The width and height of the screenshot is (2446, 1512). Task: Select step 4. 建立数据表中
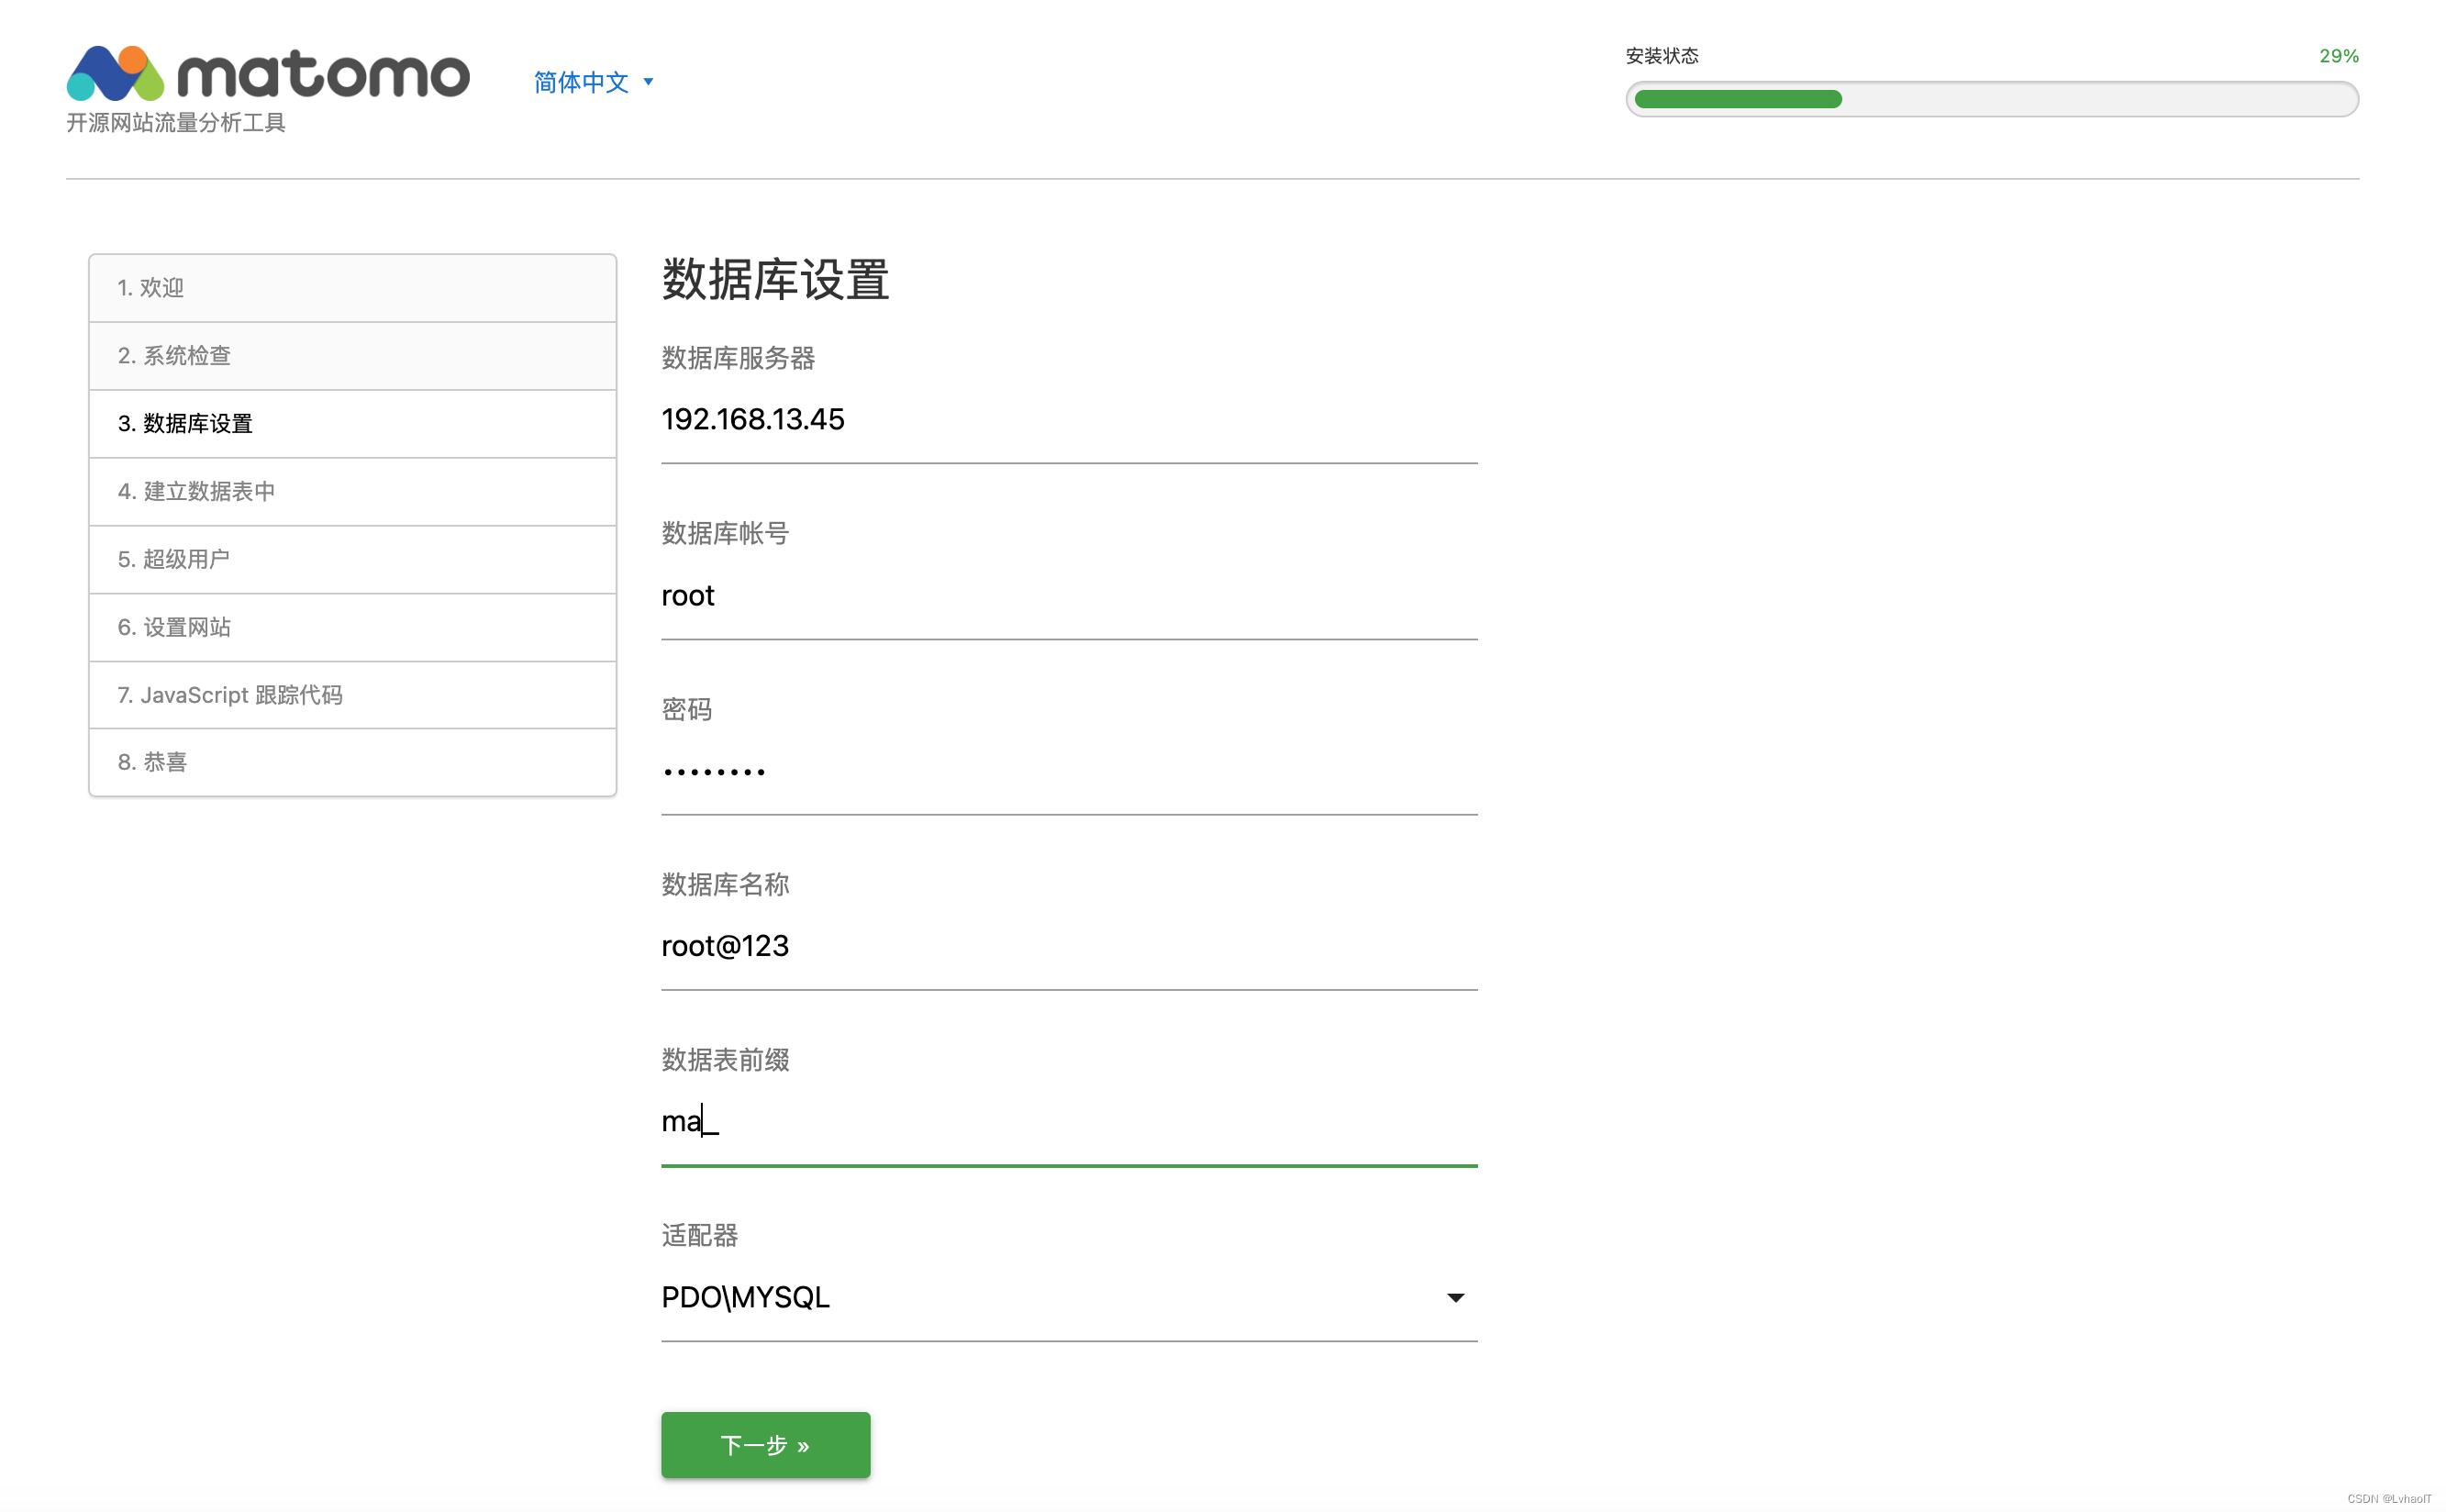click(x=352, y=492)
